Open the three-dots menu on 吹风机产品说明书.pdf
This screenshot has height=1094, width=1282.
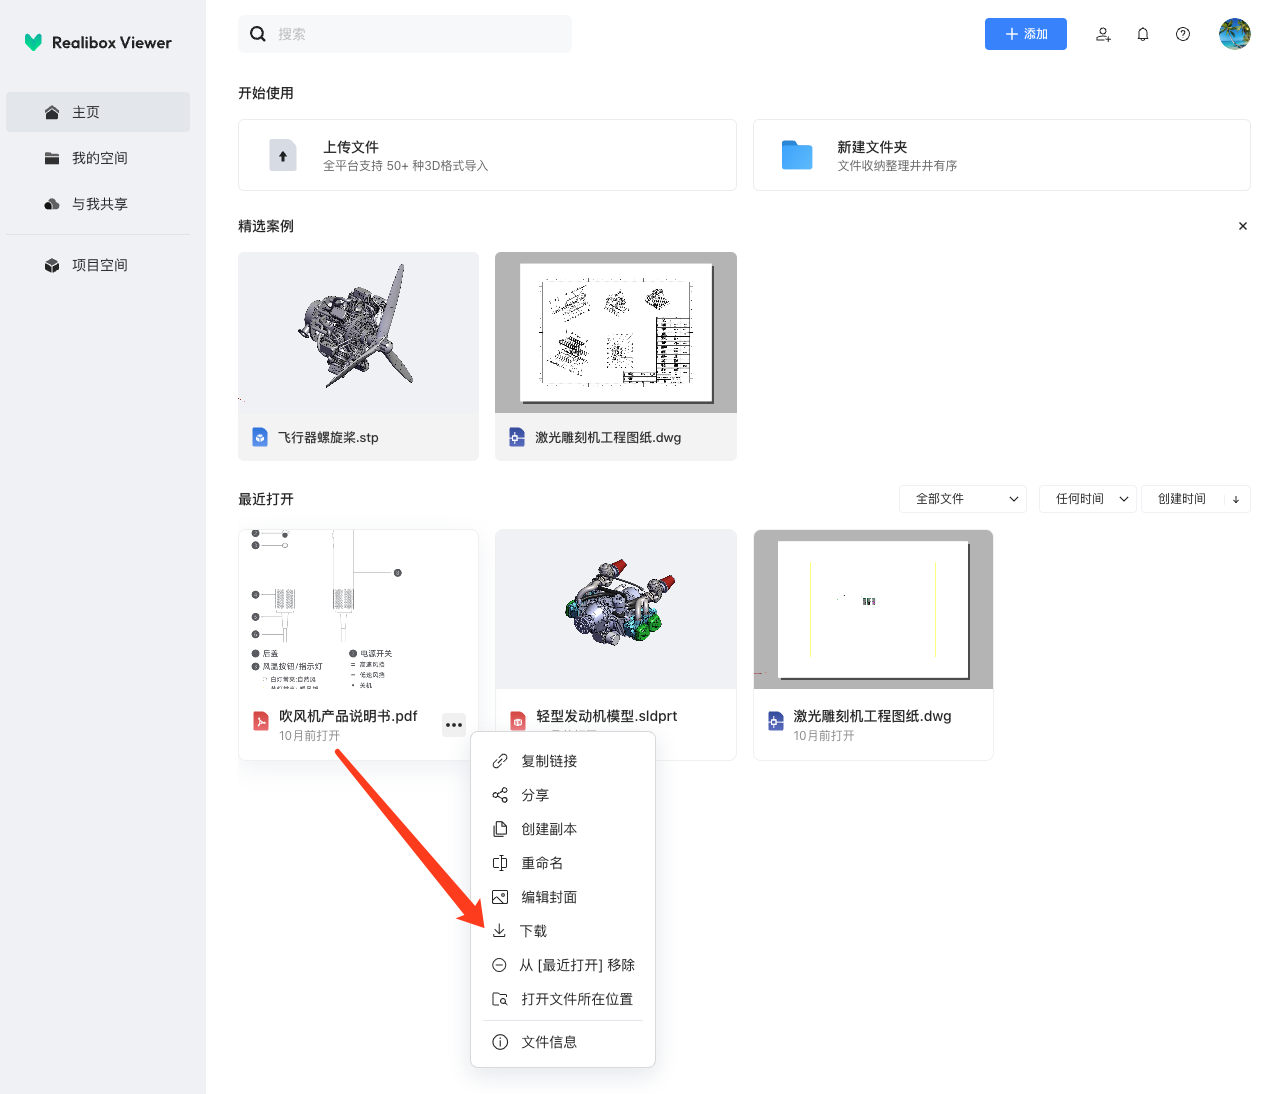454,725
